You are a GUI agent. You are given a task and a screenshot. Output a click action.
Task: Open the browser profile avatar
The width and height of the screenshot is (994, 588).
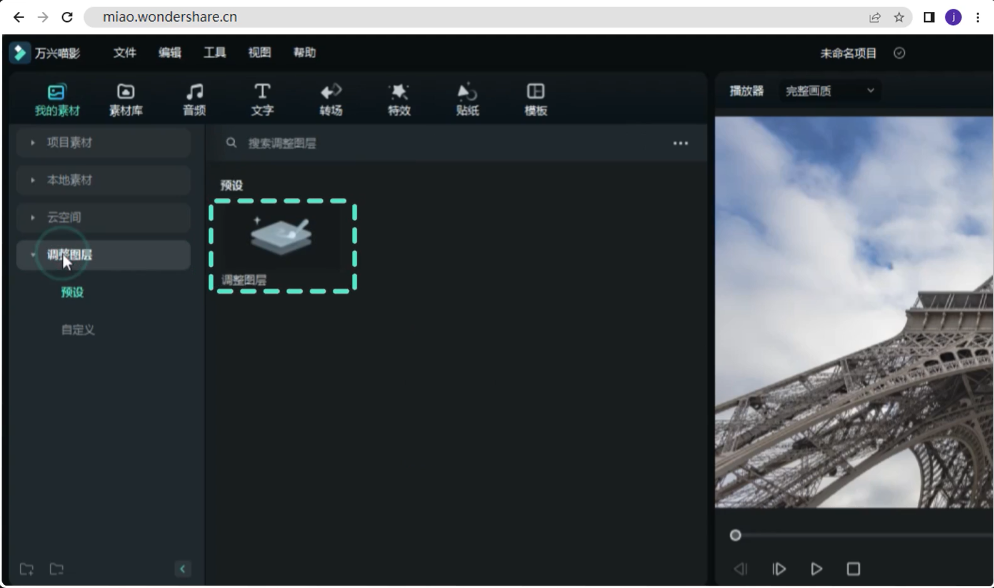pos(953,17)
